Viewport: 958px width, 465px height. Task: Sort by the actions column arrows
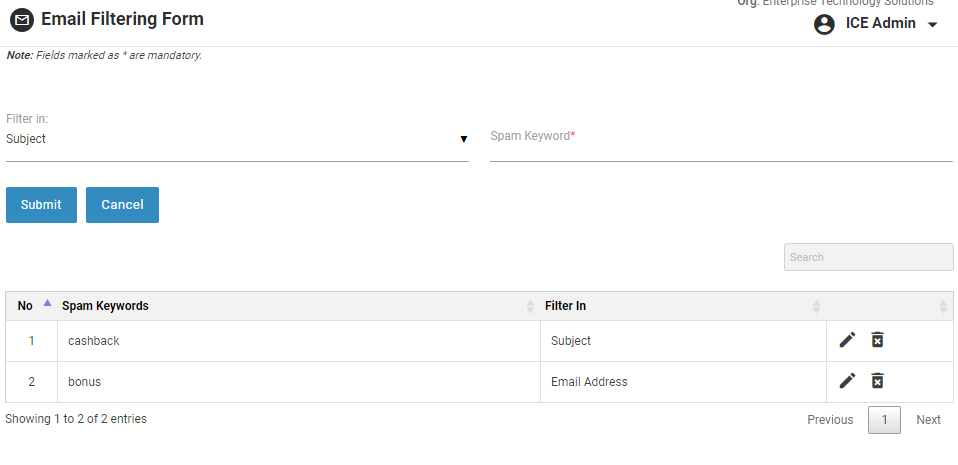click(x=942, y=306)
